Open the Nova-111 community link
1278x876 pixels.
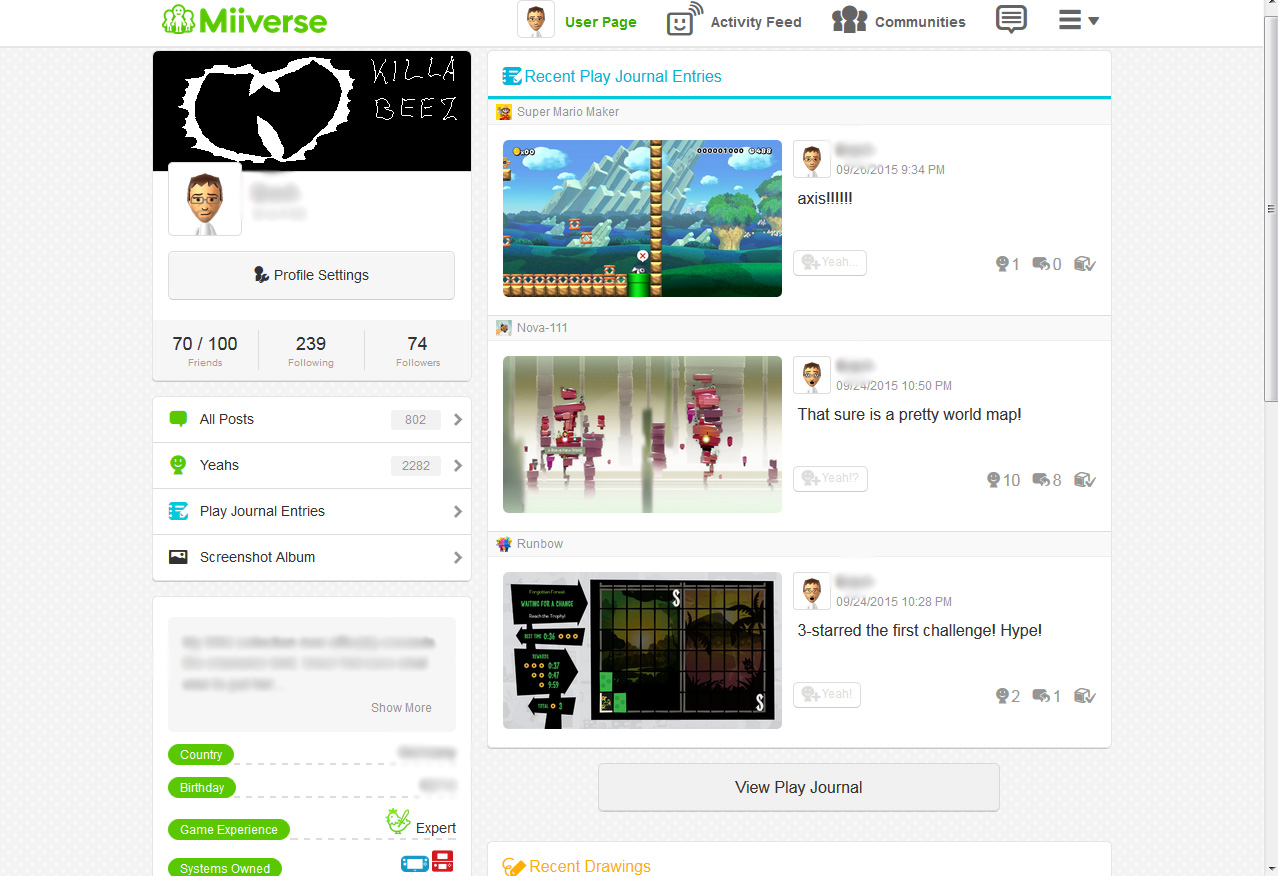click(x=542, y=328)
